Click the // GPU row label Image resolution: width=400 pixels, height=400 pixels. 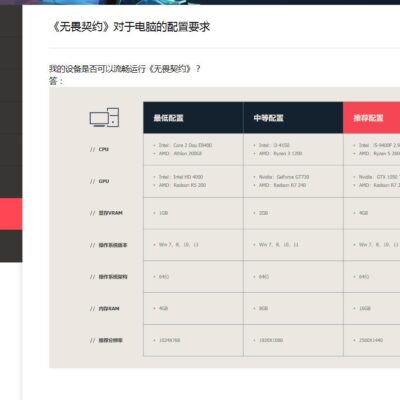point(99,181)
